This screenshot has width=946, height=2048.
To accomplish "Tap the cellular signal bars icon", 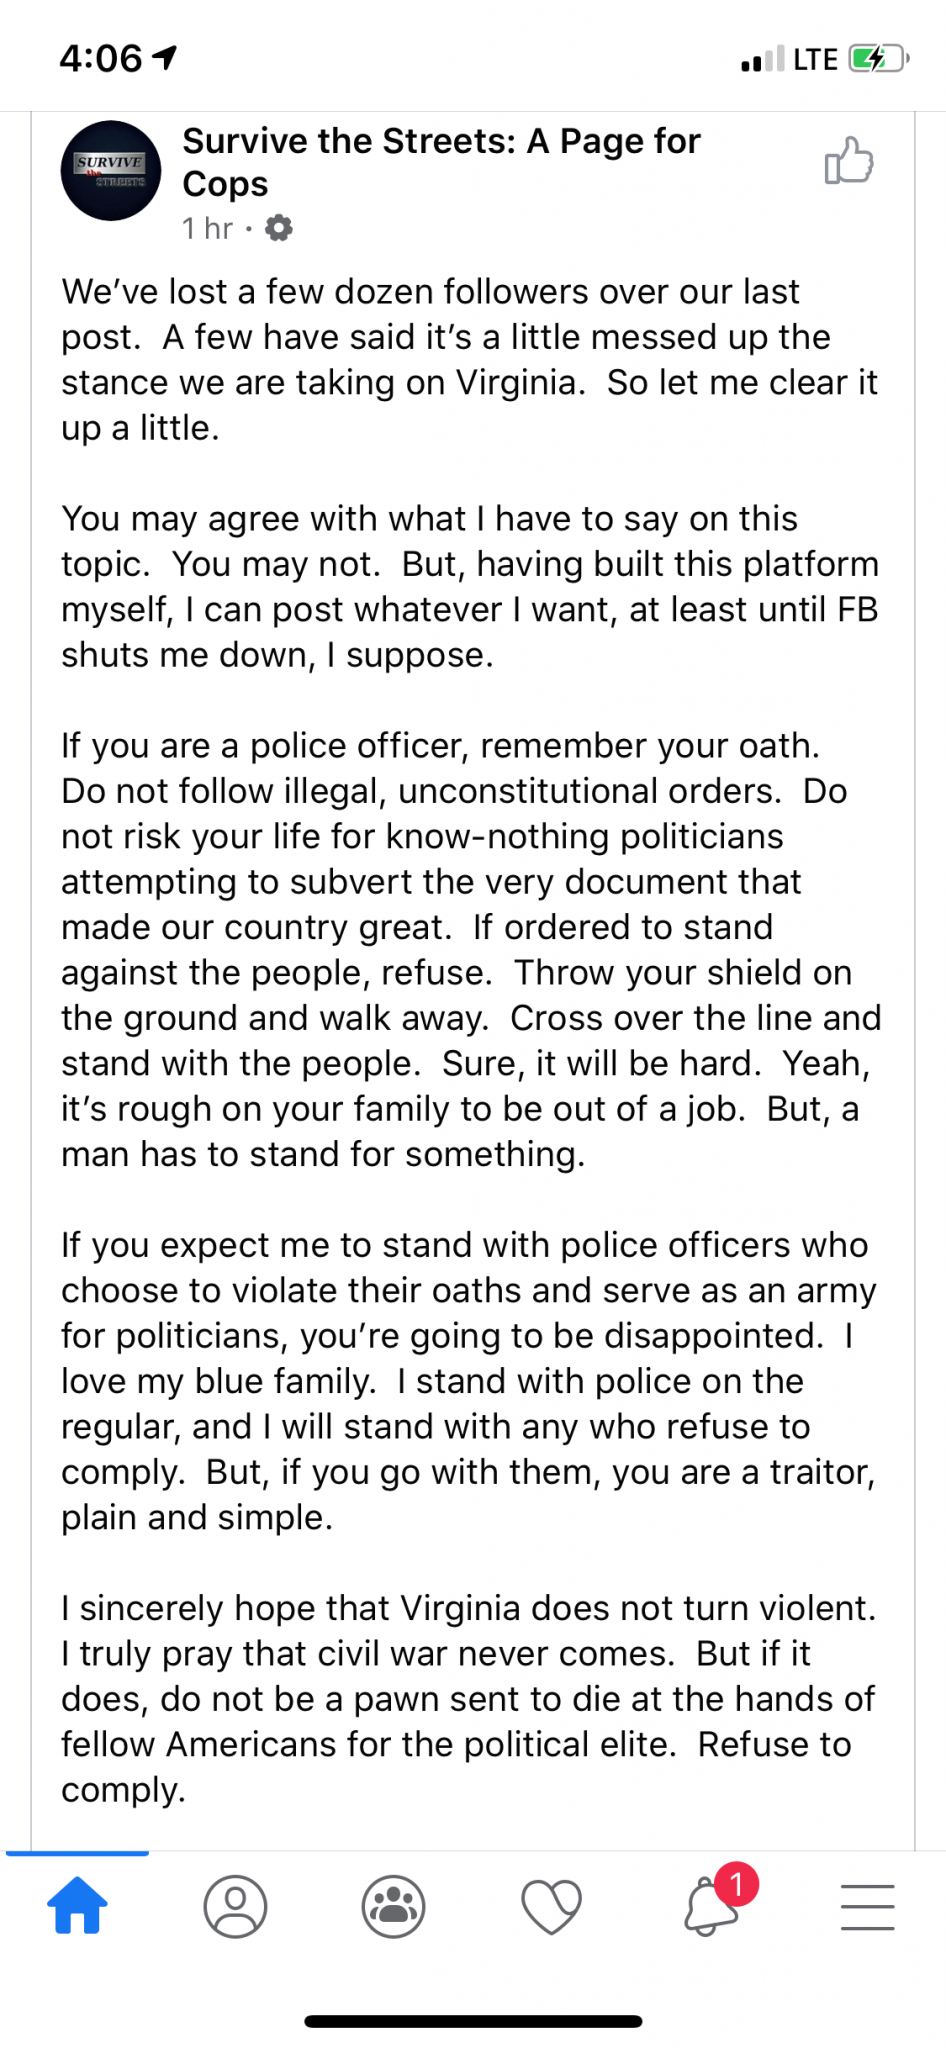I will click(x=762, y=60).
